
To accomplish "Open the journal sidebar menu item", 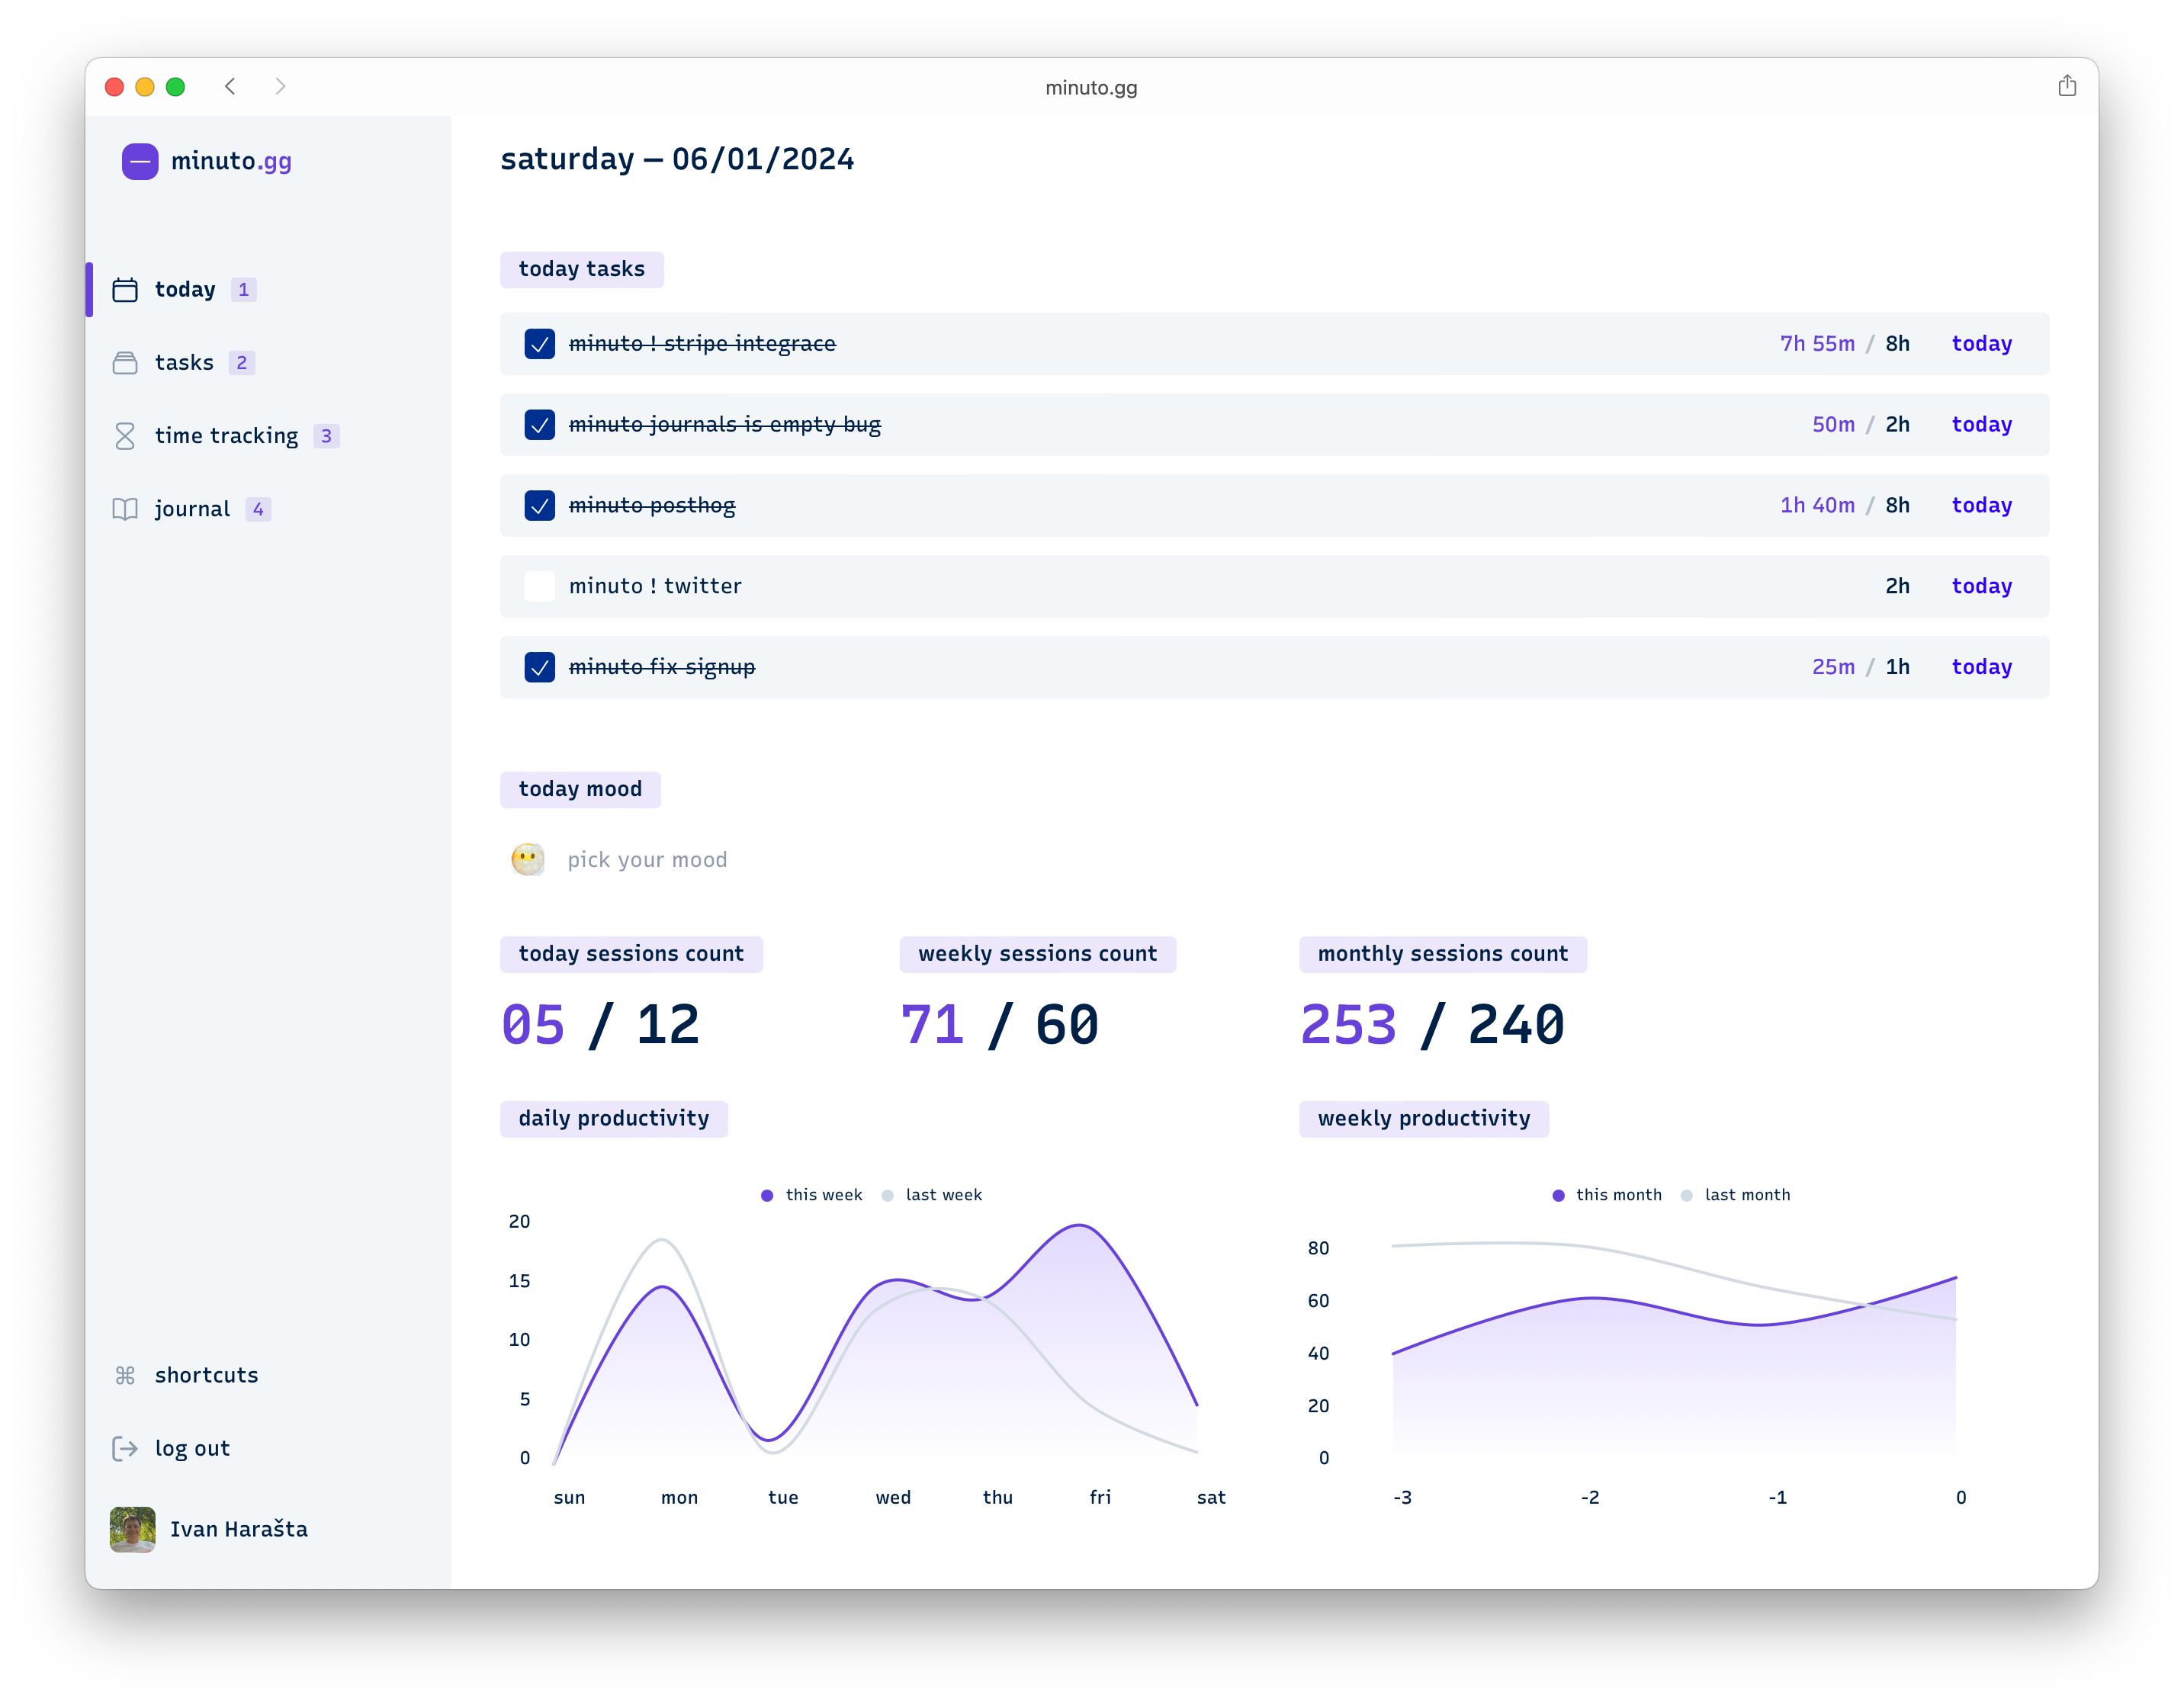I will click(192, 509).
